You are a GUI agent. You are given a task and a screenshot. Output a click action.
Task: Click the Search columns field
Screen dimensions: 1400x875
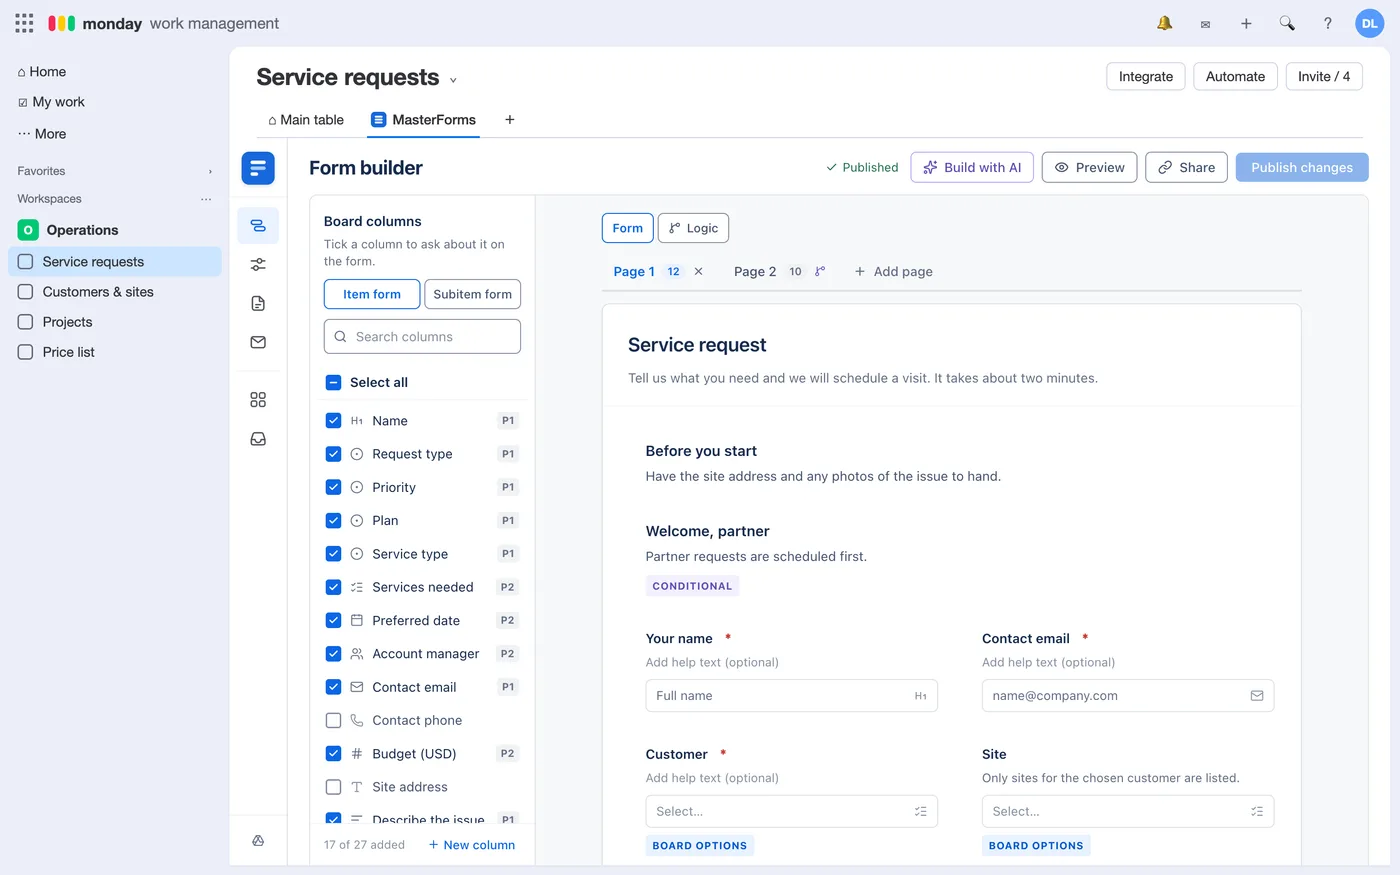click(422, 337)
